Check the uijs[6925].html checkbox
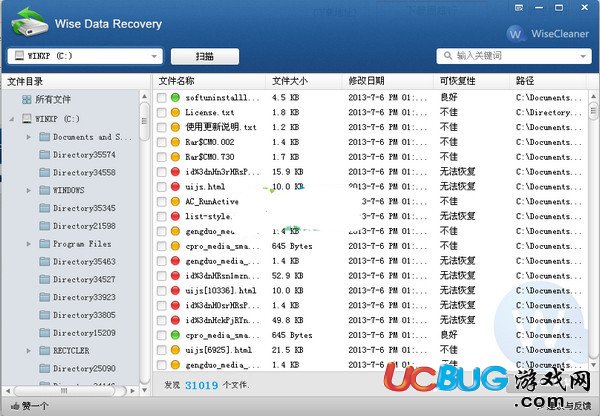The width and height of the screenshot is (600, 416). 161,351
